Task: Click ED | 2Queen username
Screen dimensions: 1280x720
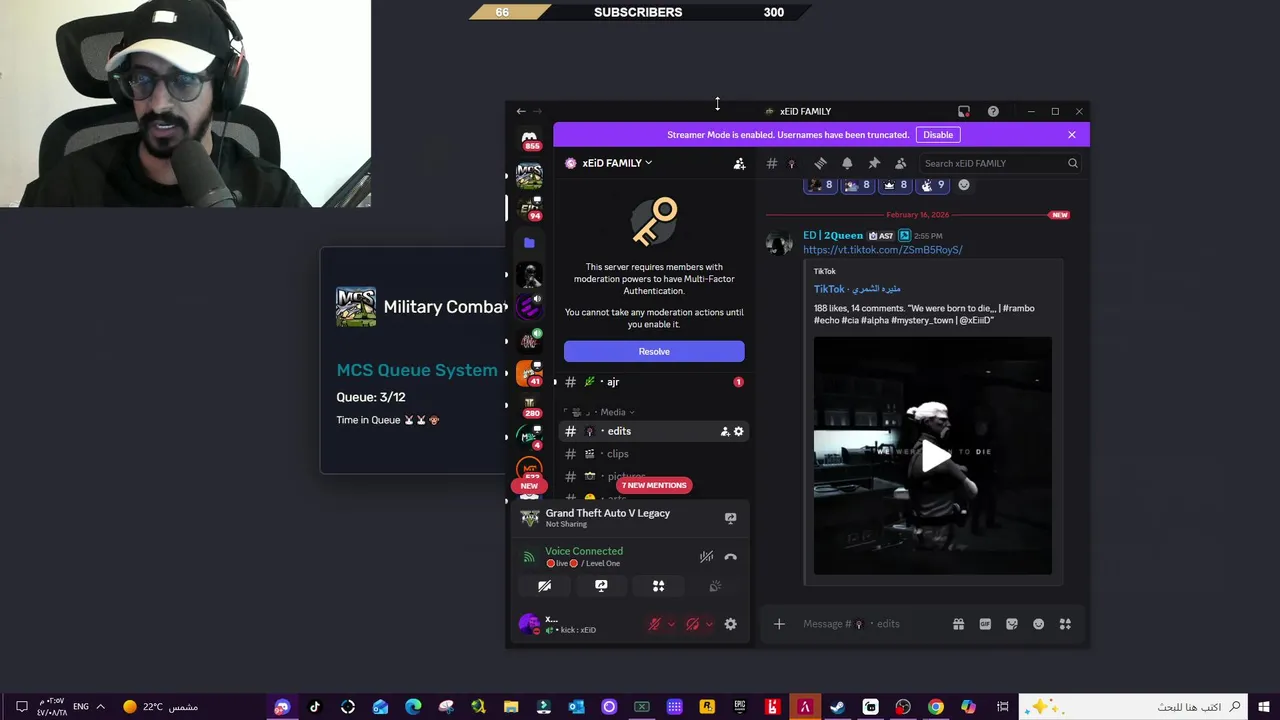Action: (x=832, y=236)
